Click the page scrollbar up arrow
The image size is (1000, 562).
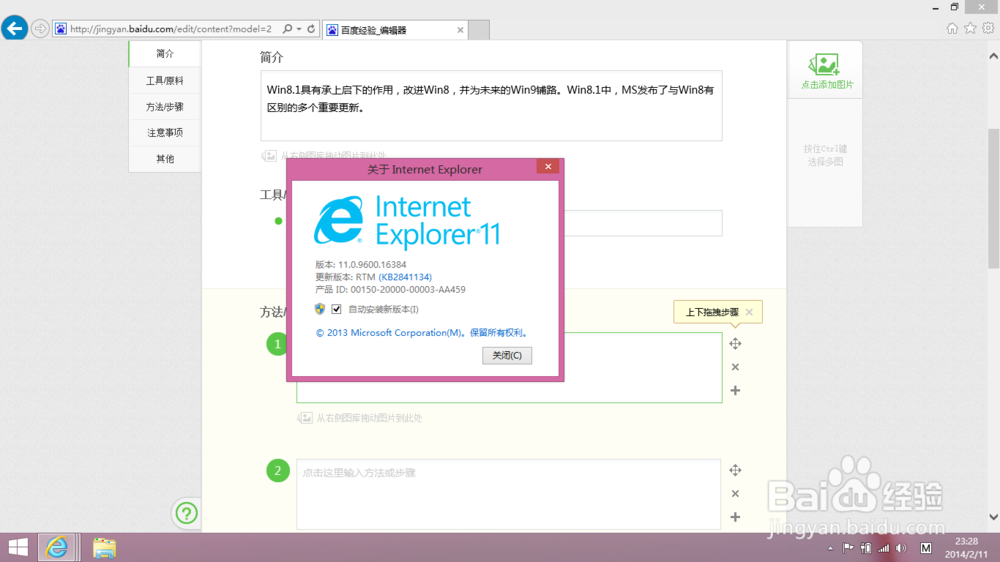click(994, 56)
